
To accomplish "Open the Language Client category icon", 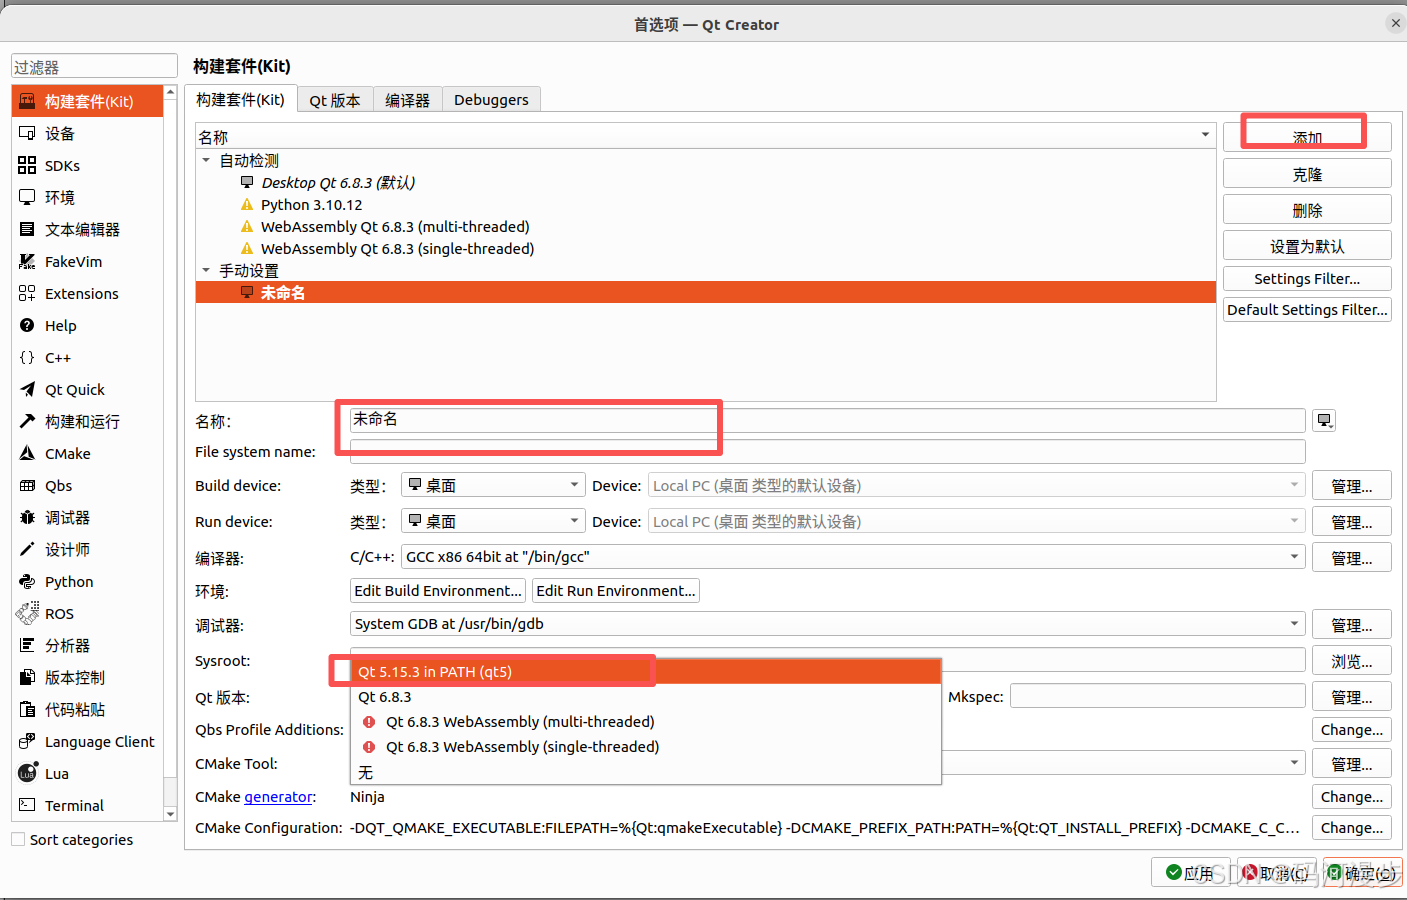I will [x=27, y=741].
